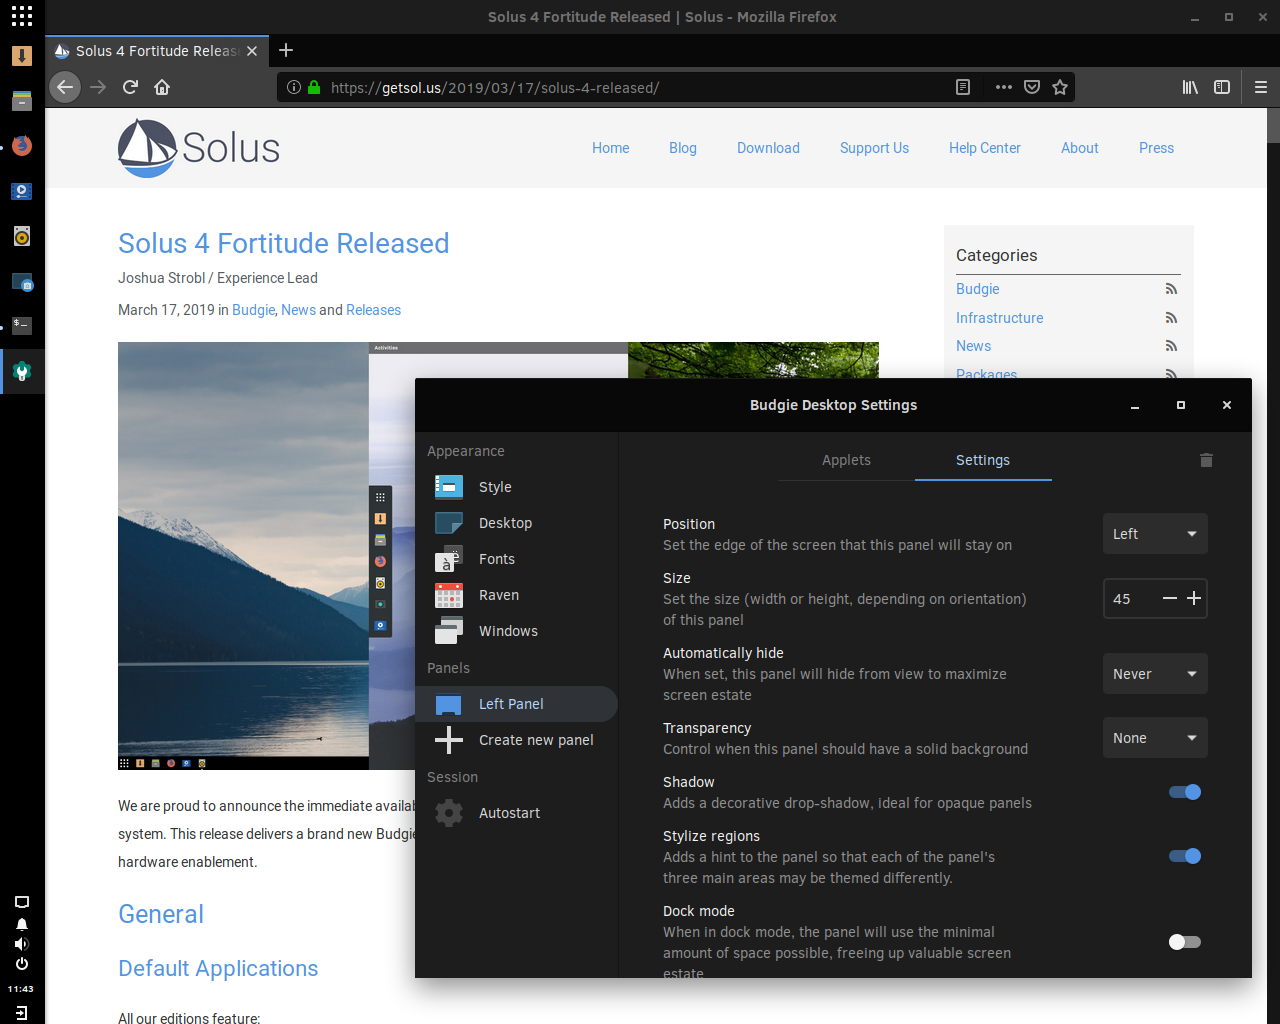Click the power icon in the panel
Image resolution: width=1280 pixels, height=1024 pixels.
(22, 964)
